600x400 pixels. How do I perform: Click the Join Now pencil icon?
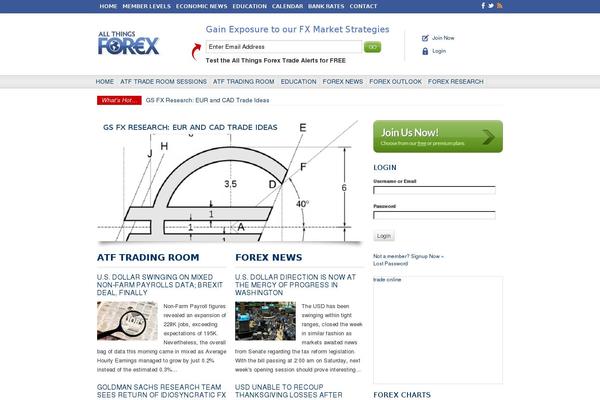point(425,38)
